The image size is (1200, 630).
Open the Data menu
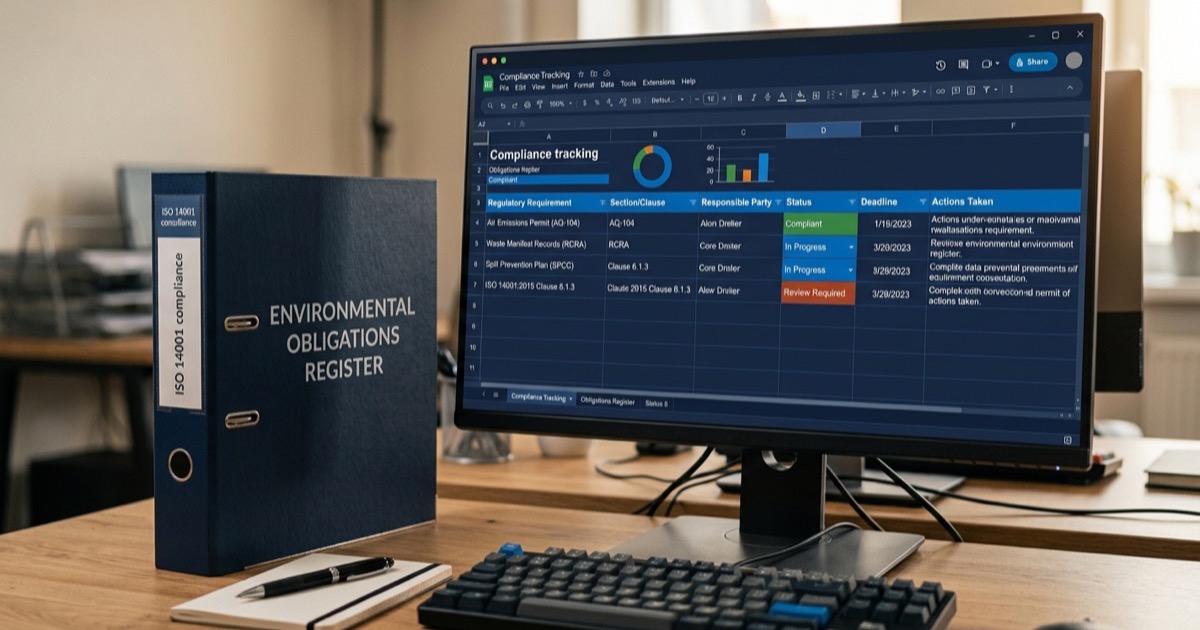pos(607,84)
